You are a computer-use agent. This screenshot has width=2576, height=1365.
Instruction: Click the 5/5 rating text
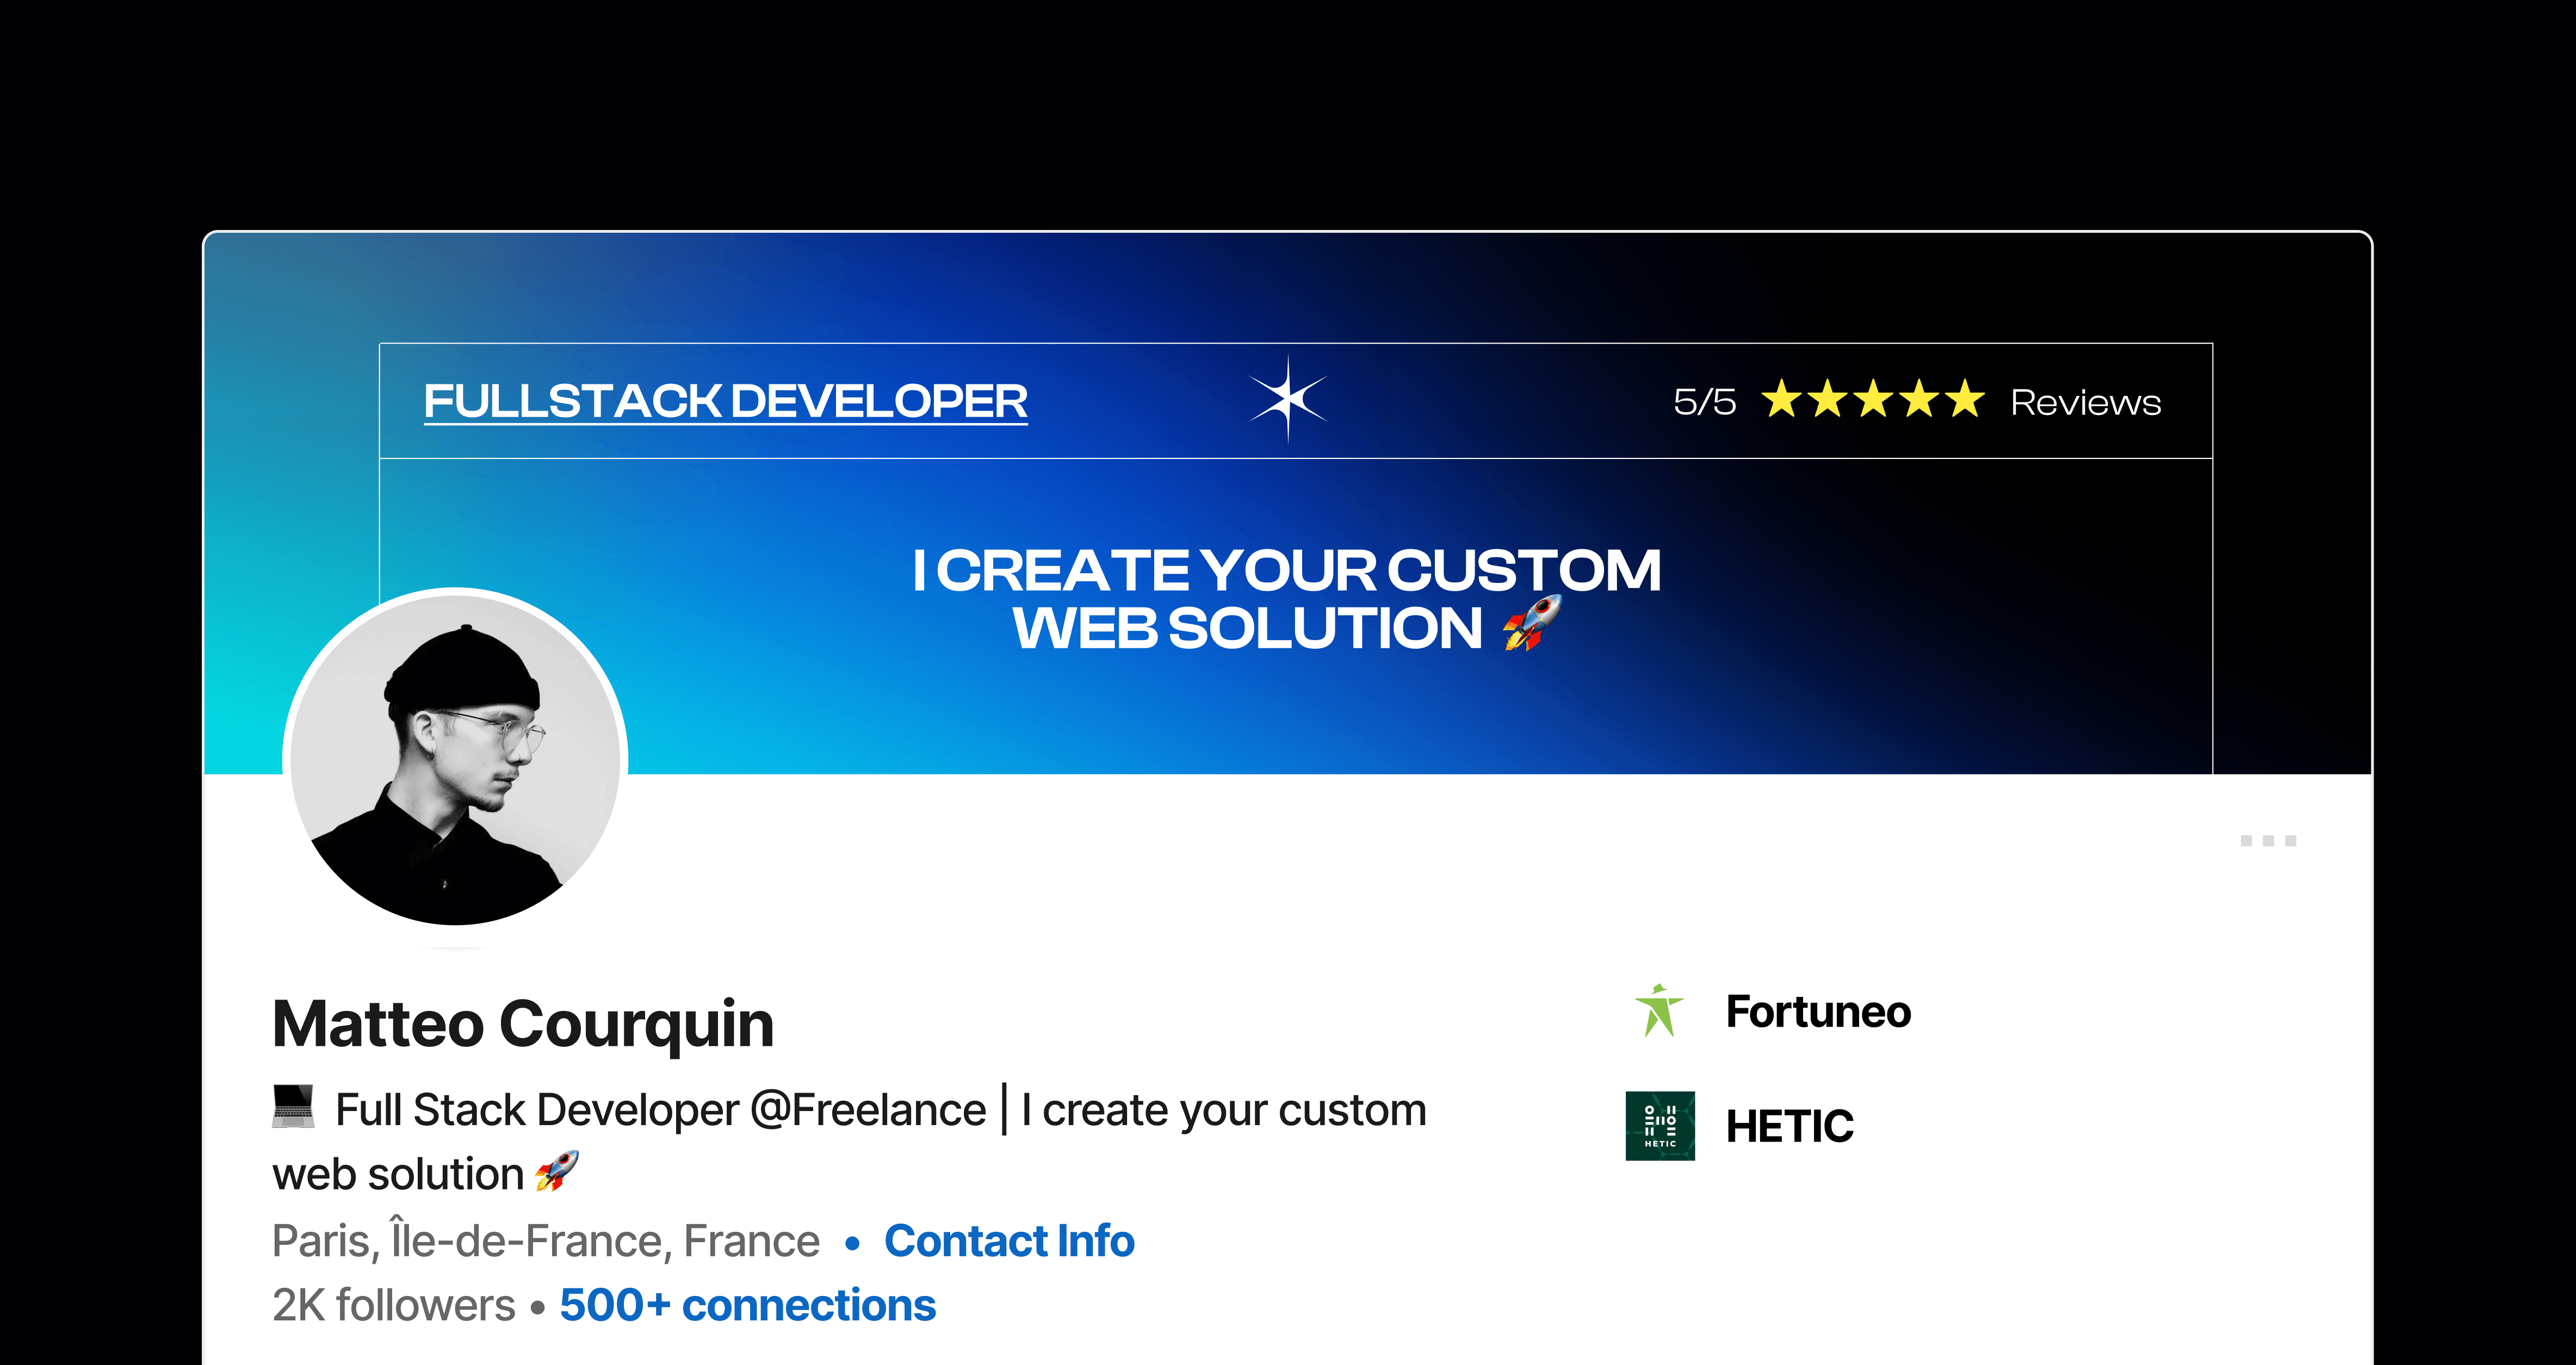[1704, 402]
